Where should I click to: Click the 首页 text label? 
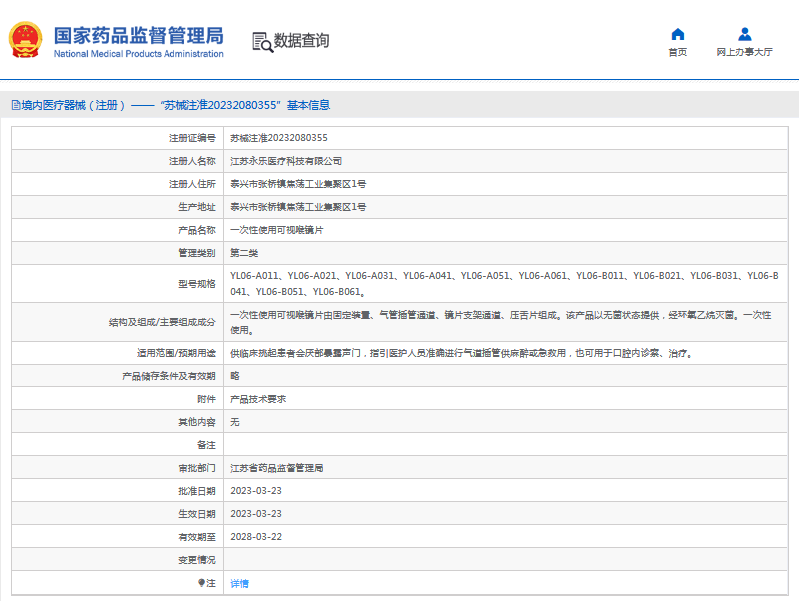pos(678,52)
